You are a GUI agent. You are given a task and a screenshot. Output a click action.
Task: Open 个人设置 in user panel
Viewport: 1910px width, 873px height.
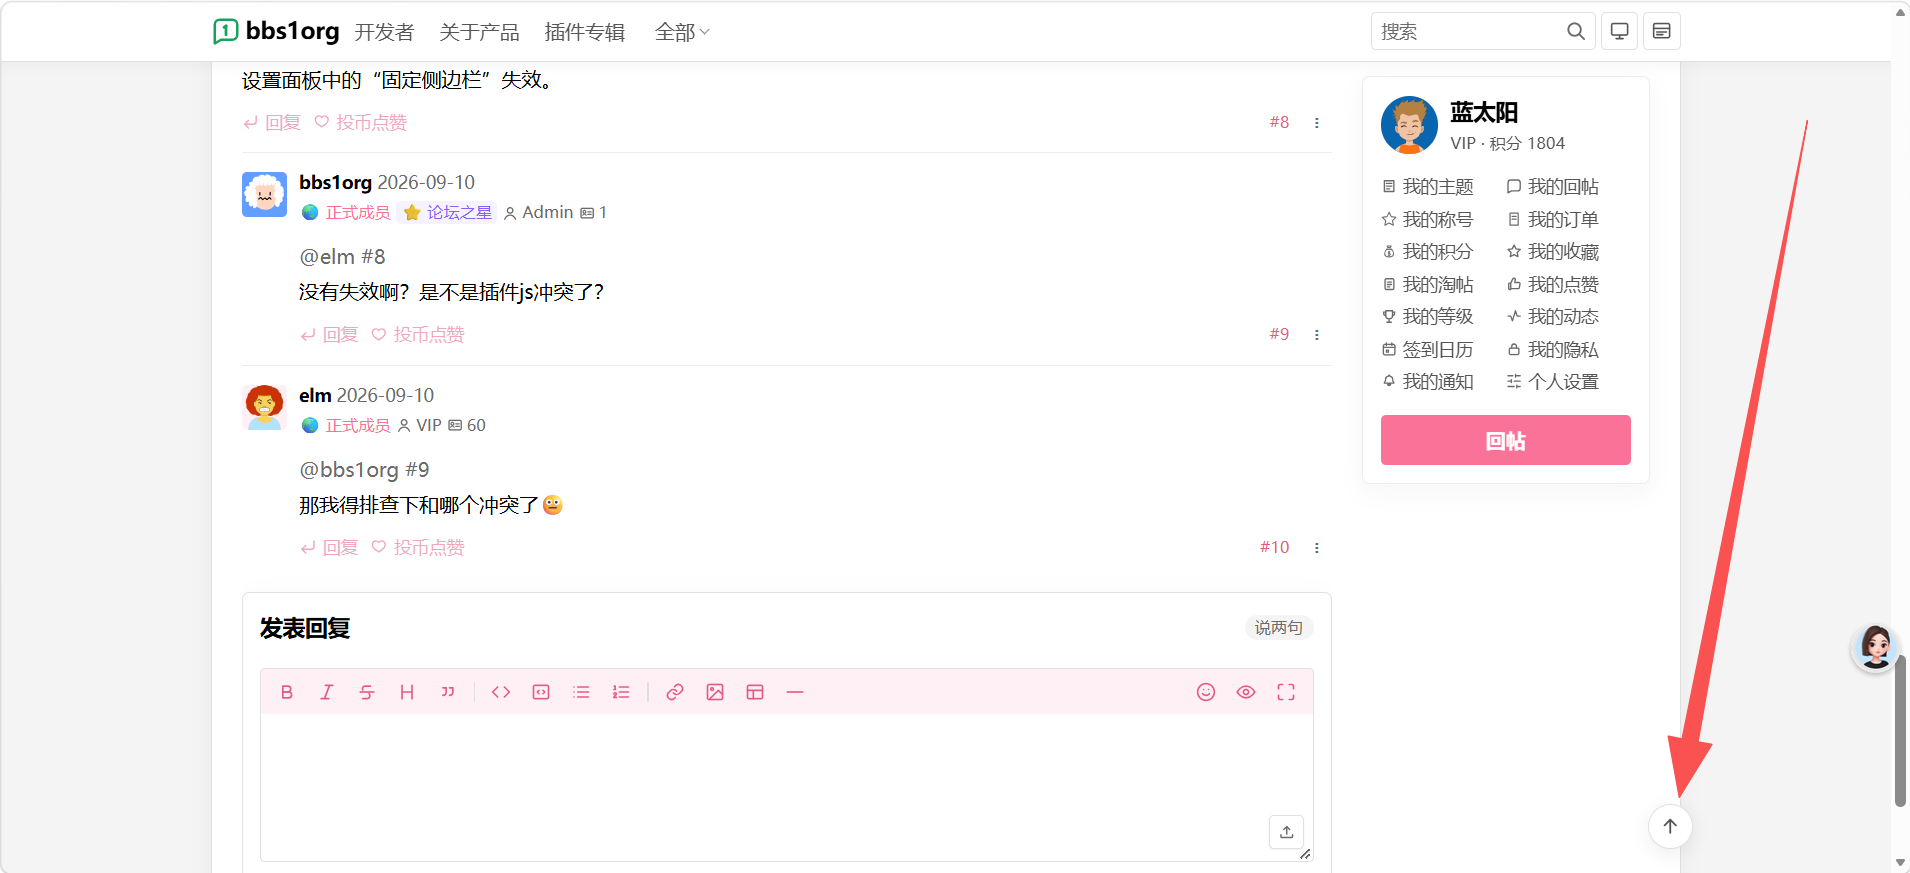click(x=1553, y=382)
